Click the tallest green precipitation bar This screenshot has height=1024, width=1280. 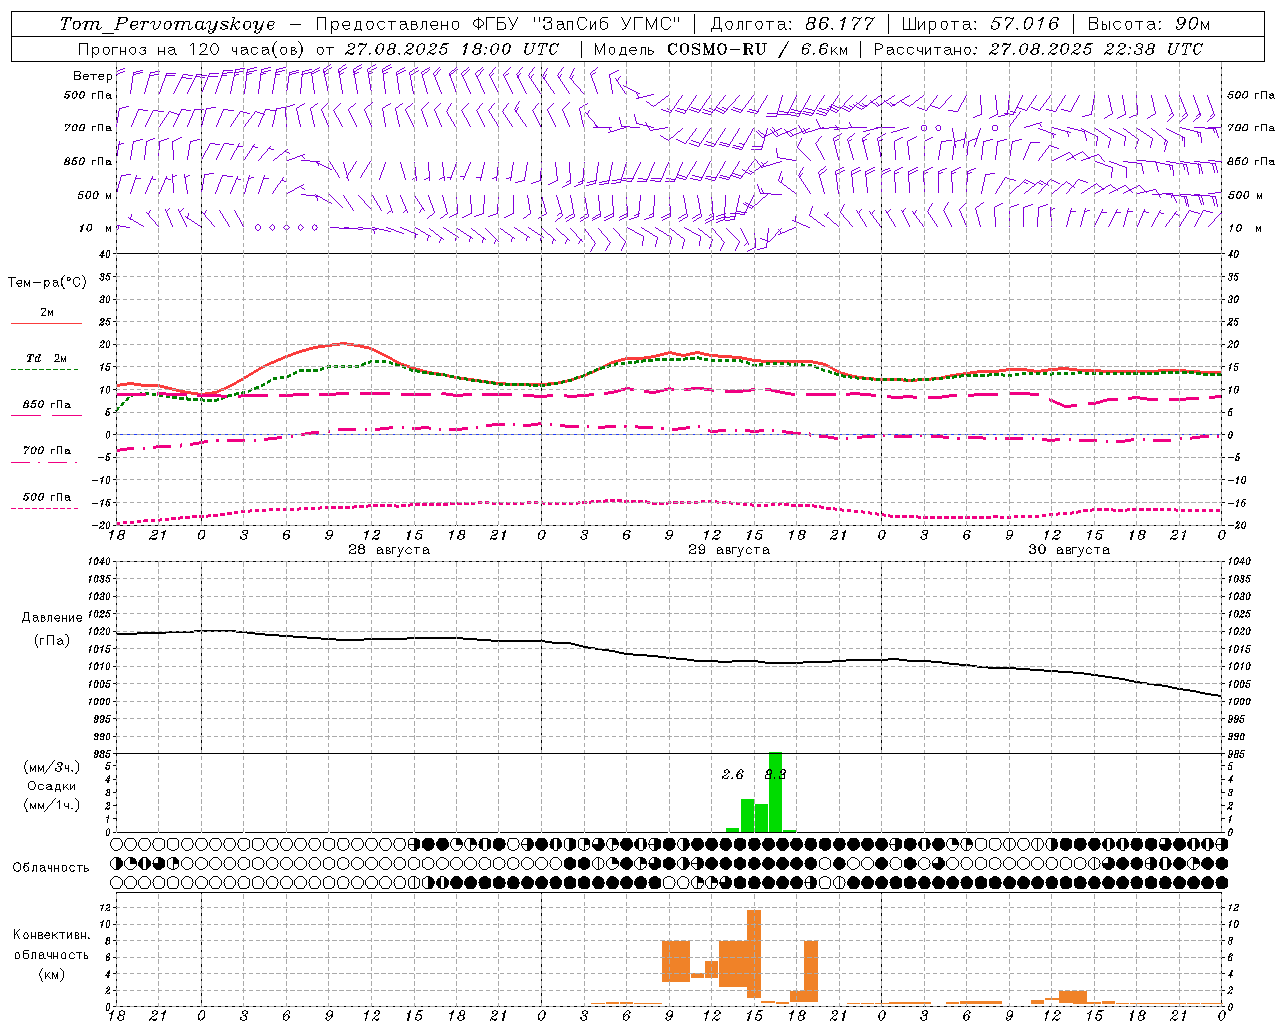(x=775, y=792)
